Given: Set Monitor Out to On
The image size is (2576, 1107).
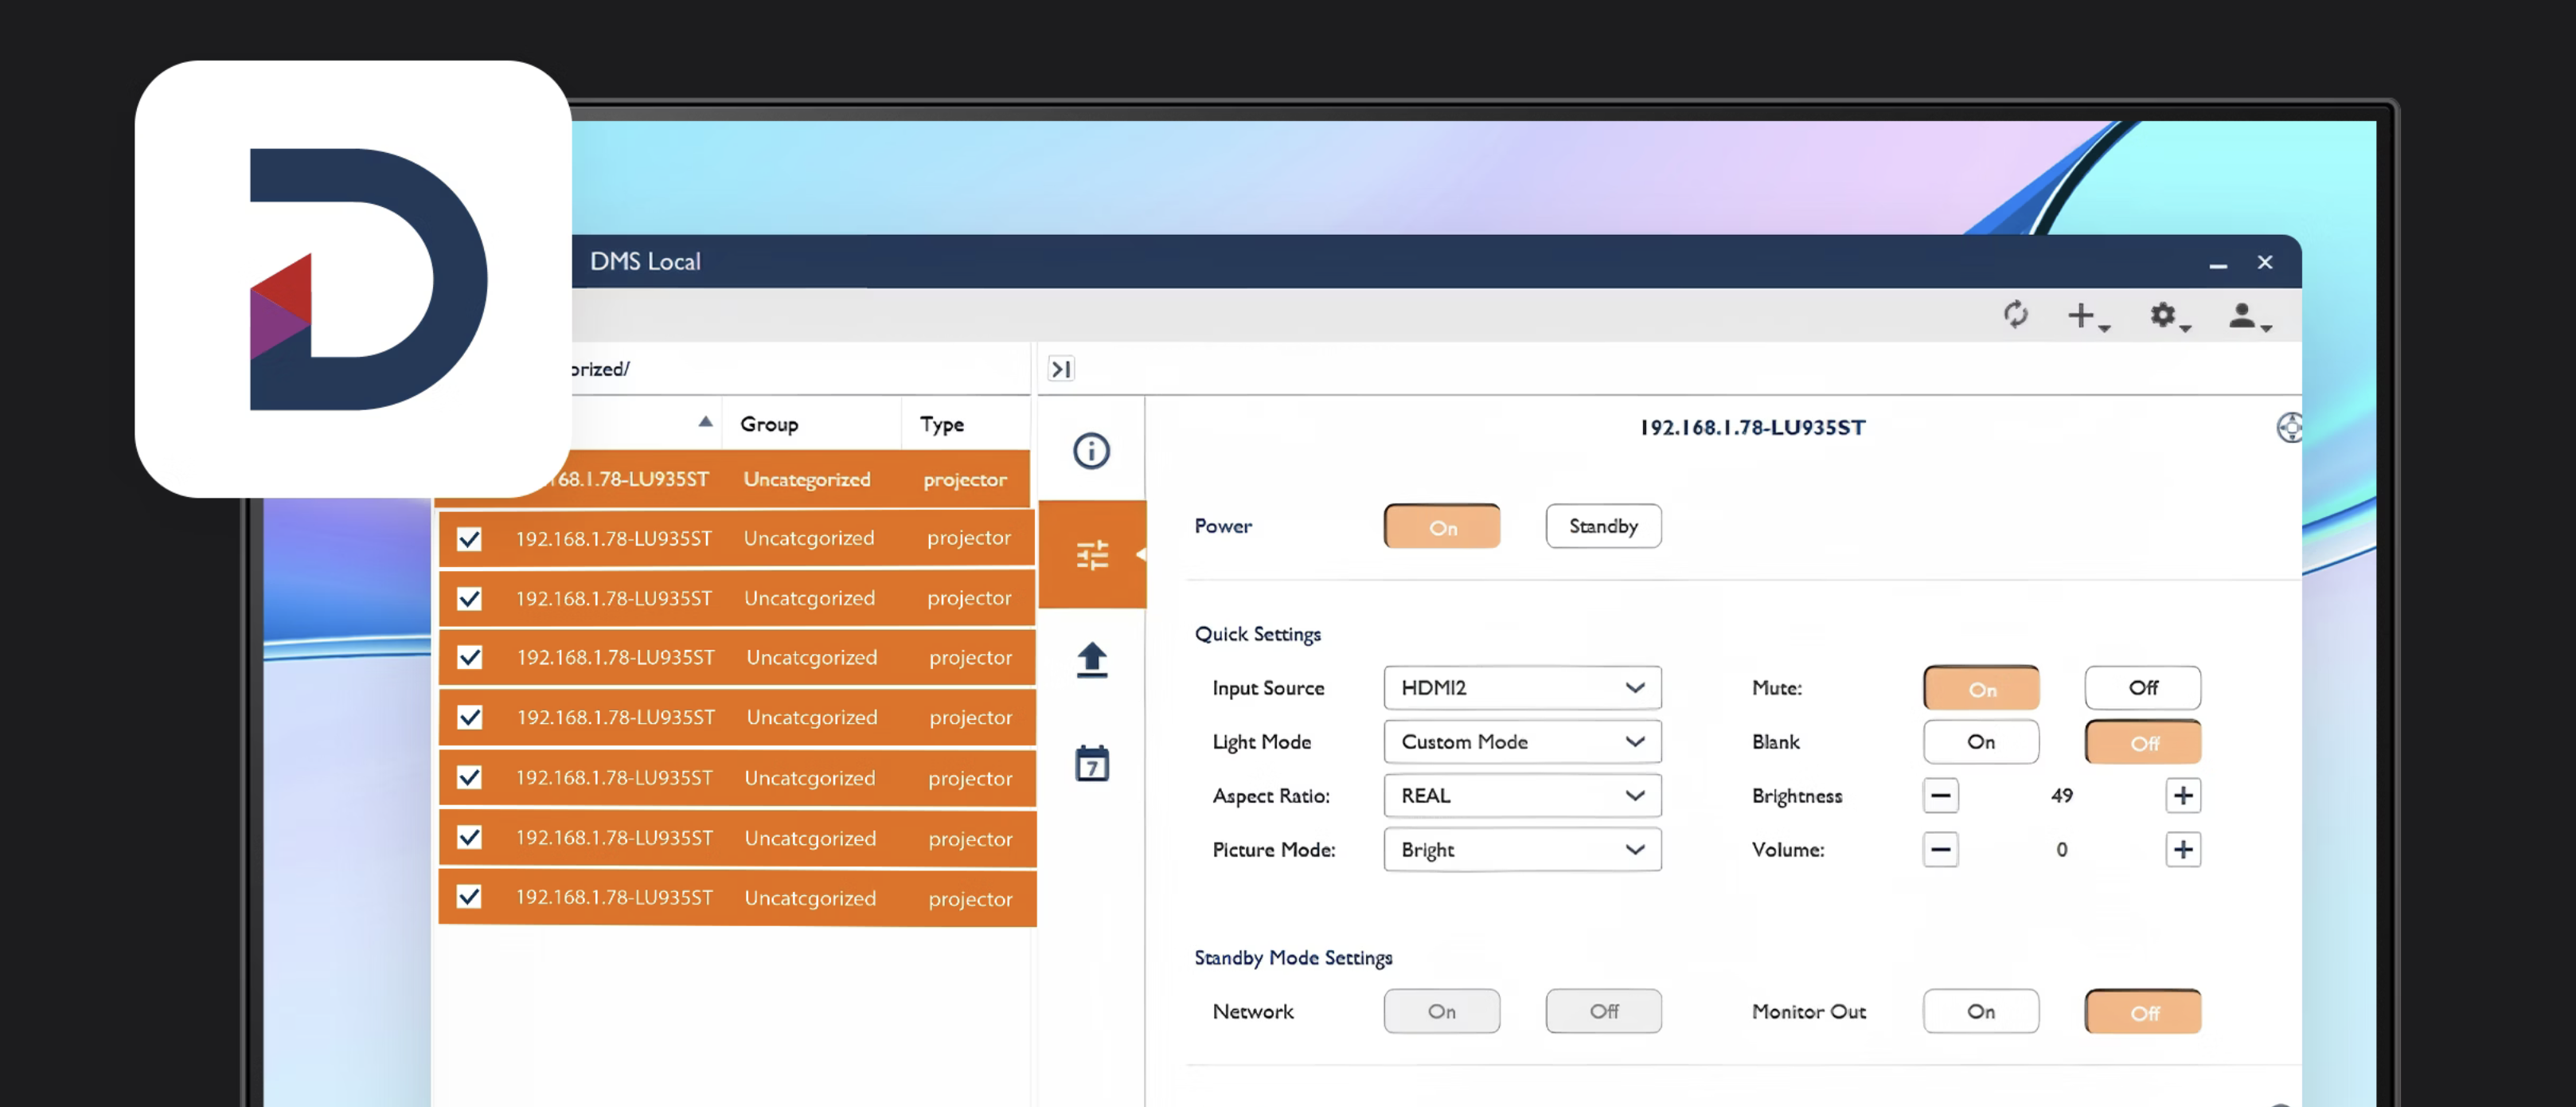Looking at the screenshot, I should 1980,1012.
